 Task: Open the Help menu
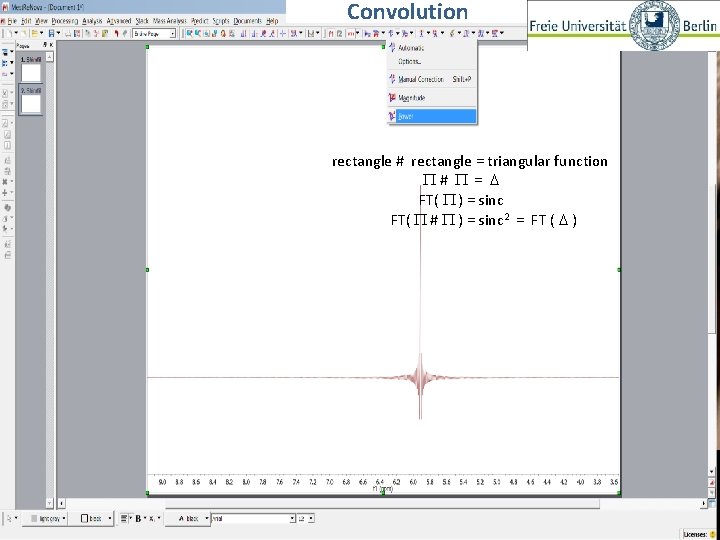point(272,21)
